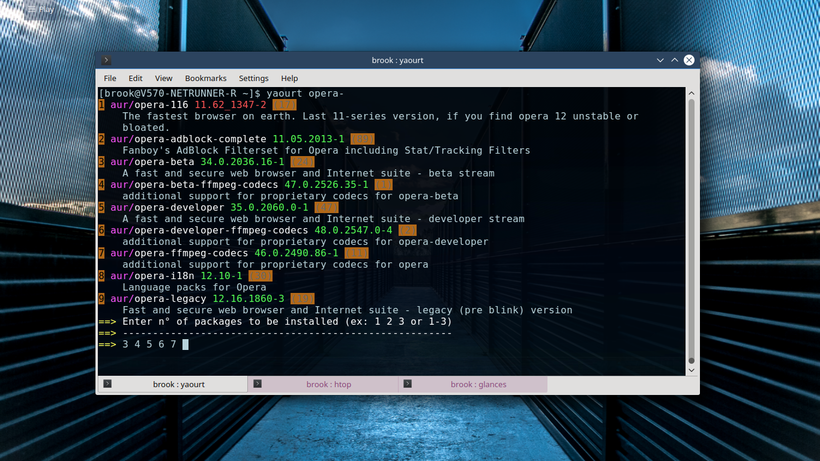Click the aur/opera-116 package line
Viewport: 820px width, 461px height.
click(198, 105)
